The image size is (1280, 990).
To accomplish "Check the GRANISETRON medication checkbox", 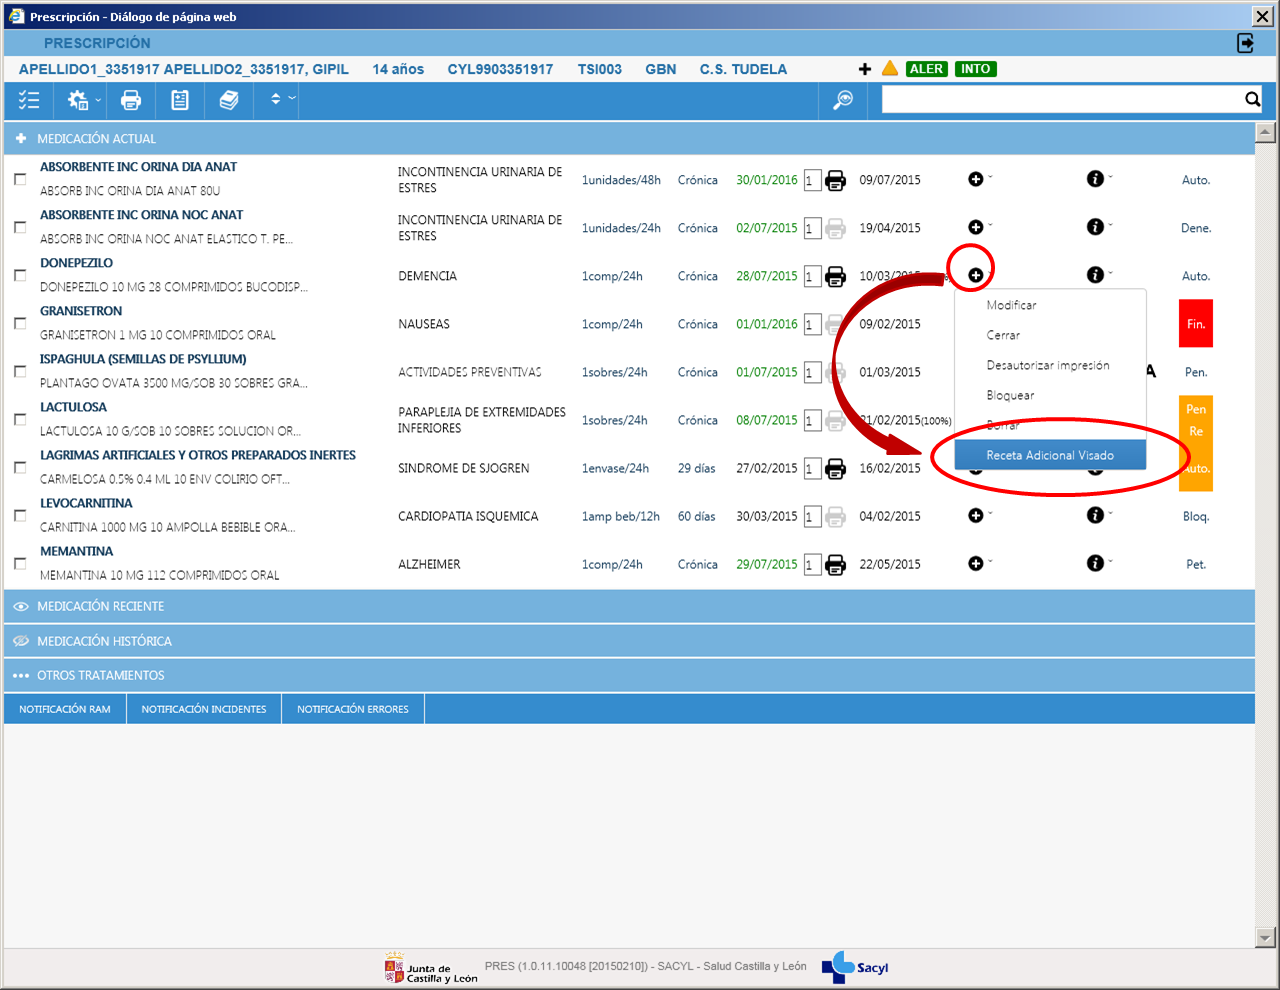I will tap(20, 323).
